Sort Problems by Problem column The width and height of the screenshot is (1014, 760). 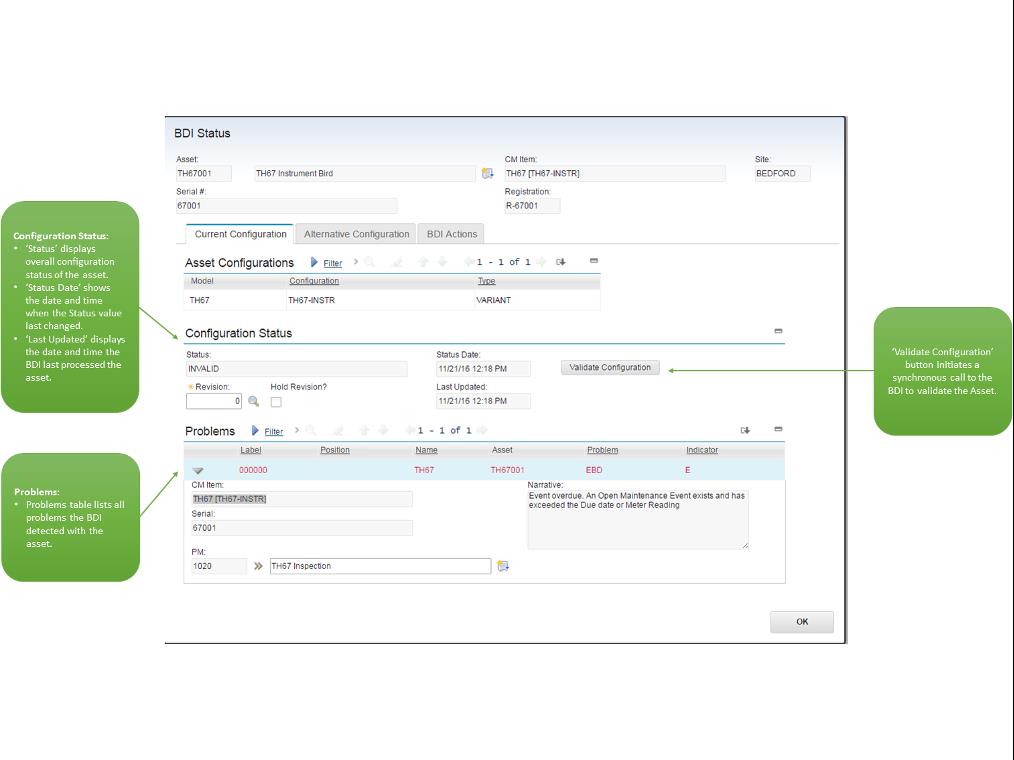click(x=602, y=450)
